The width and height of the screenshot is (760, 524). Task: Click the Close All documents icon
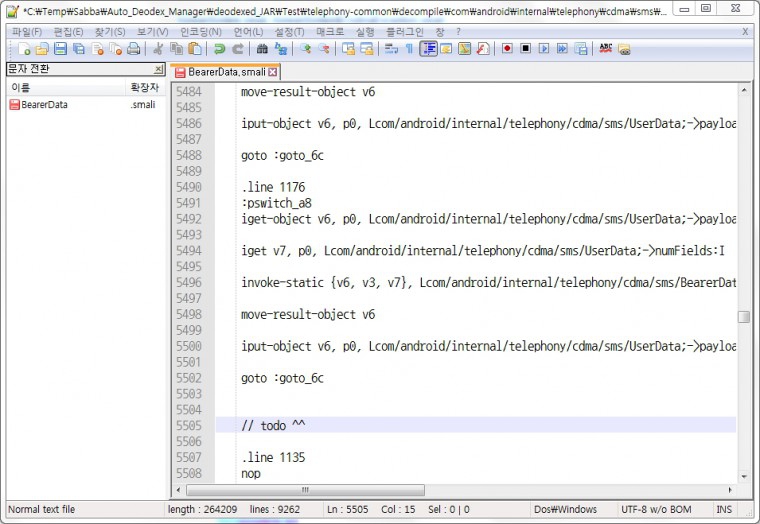115,48
